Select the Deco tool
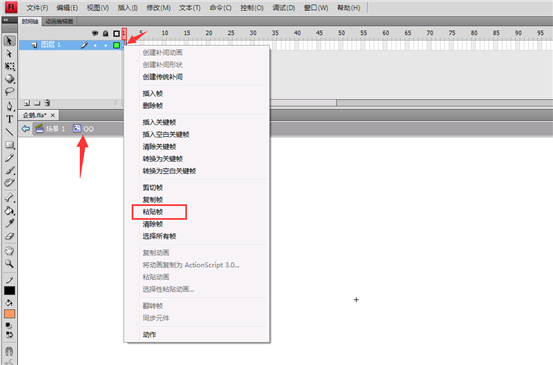Image resolution: width=553 pixels, height=365 pixels. (x=9, y=183)
